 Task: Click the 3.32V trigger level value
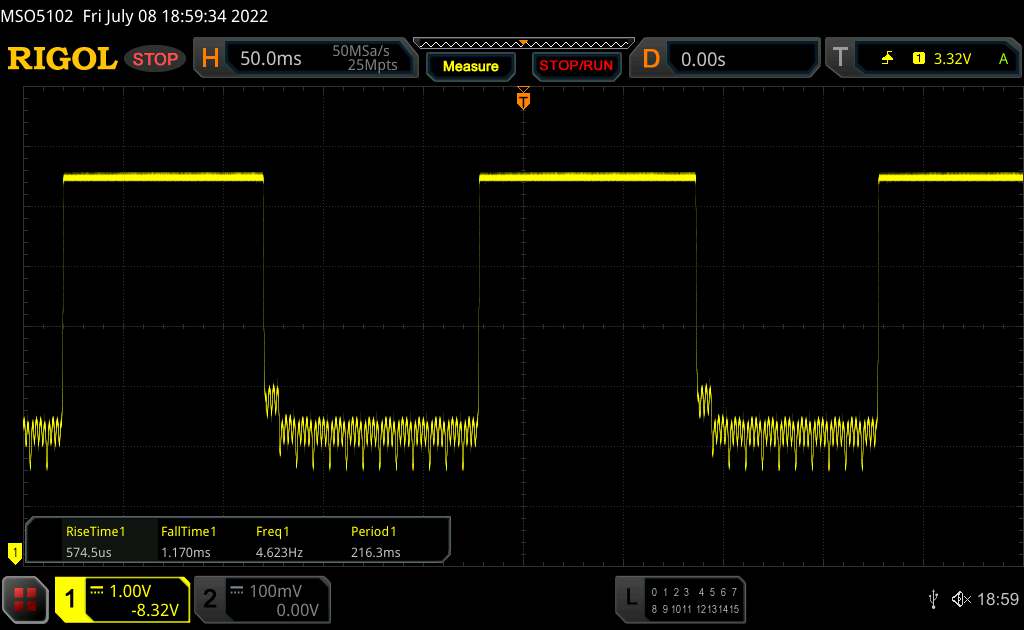tap(952, 59)
